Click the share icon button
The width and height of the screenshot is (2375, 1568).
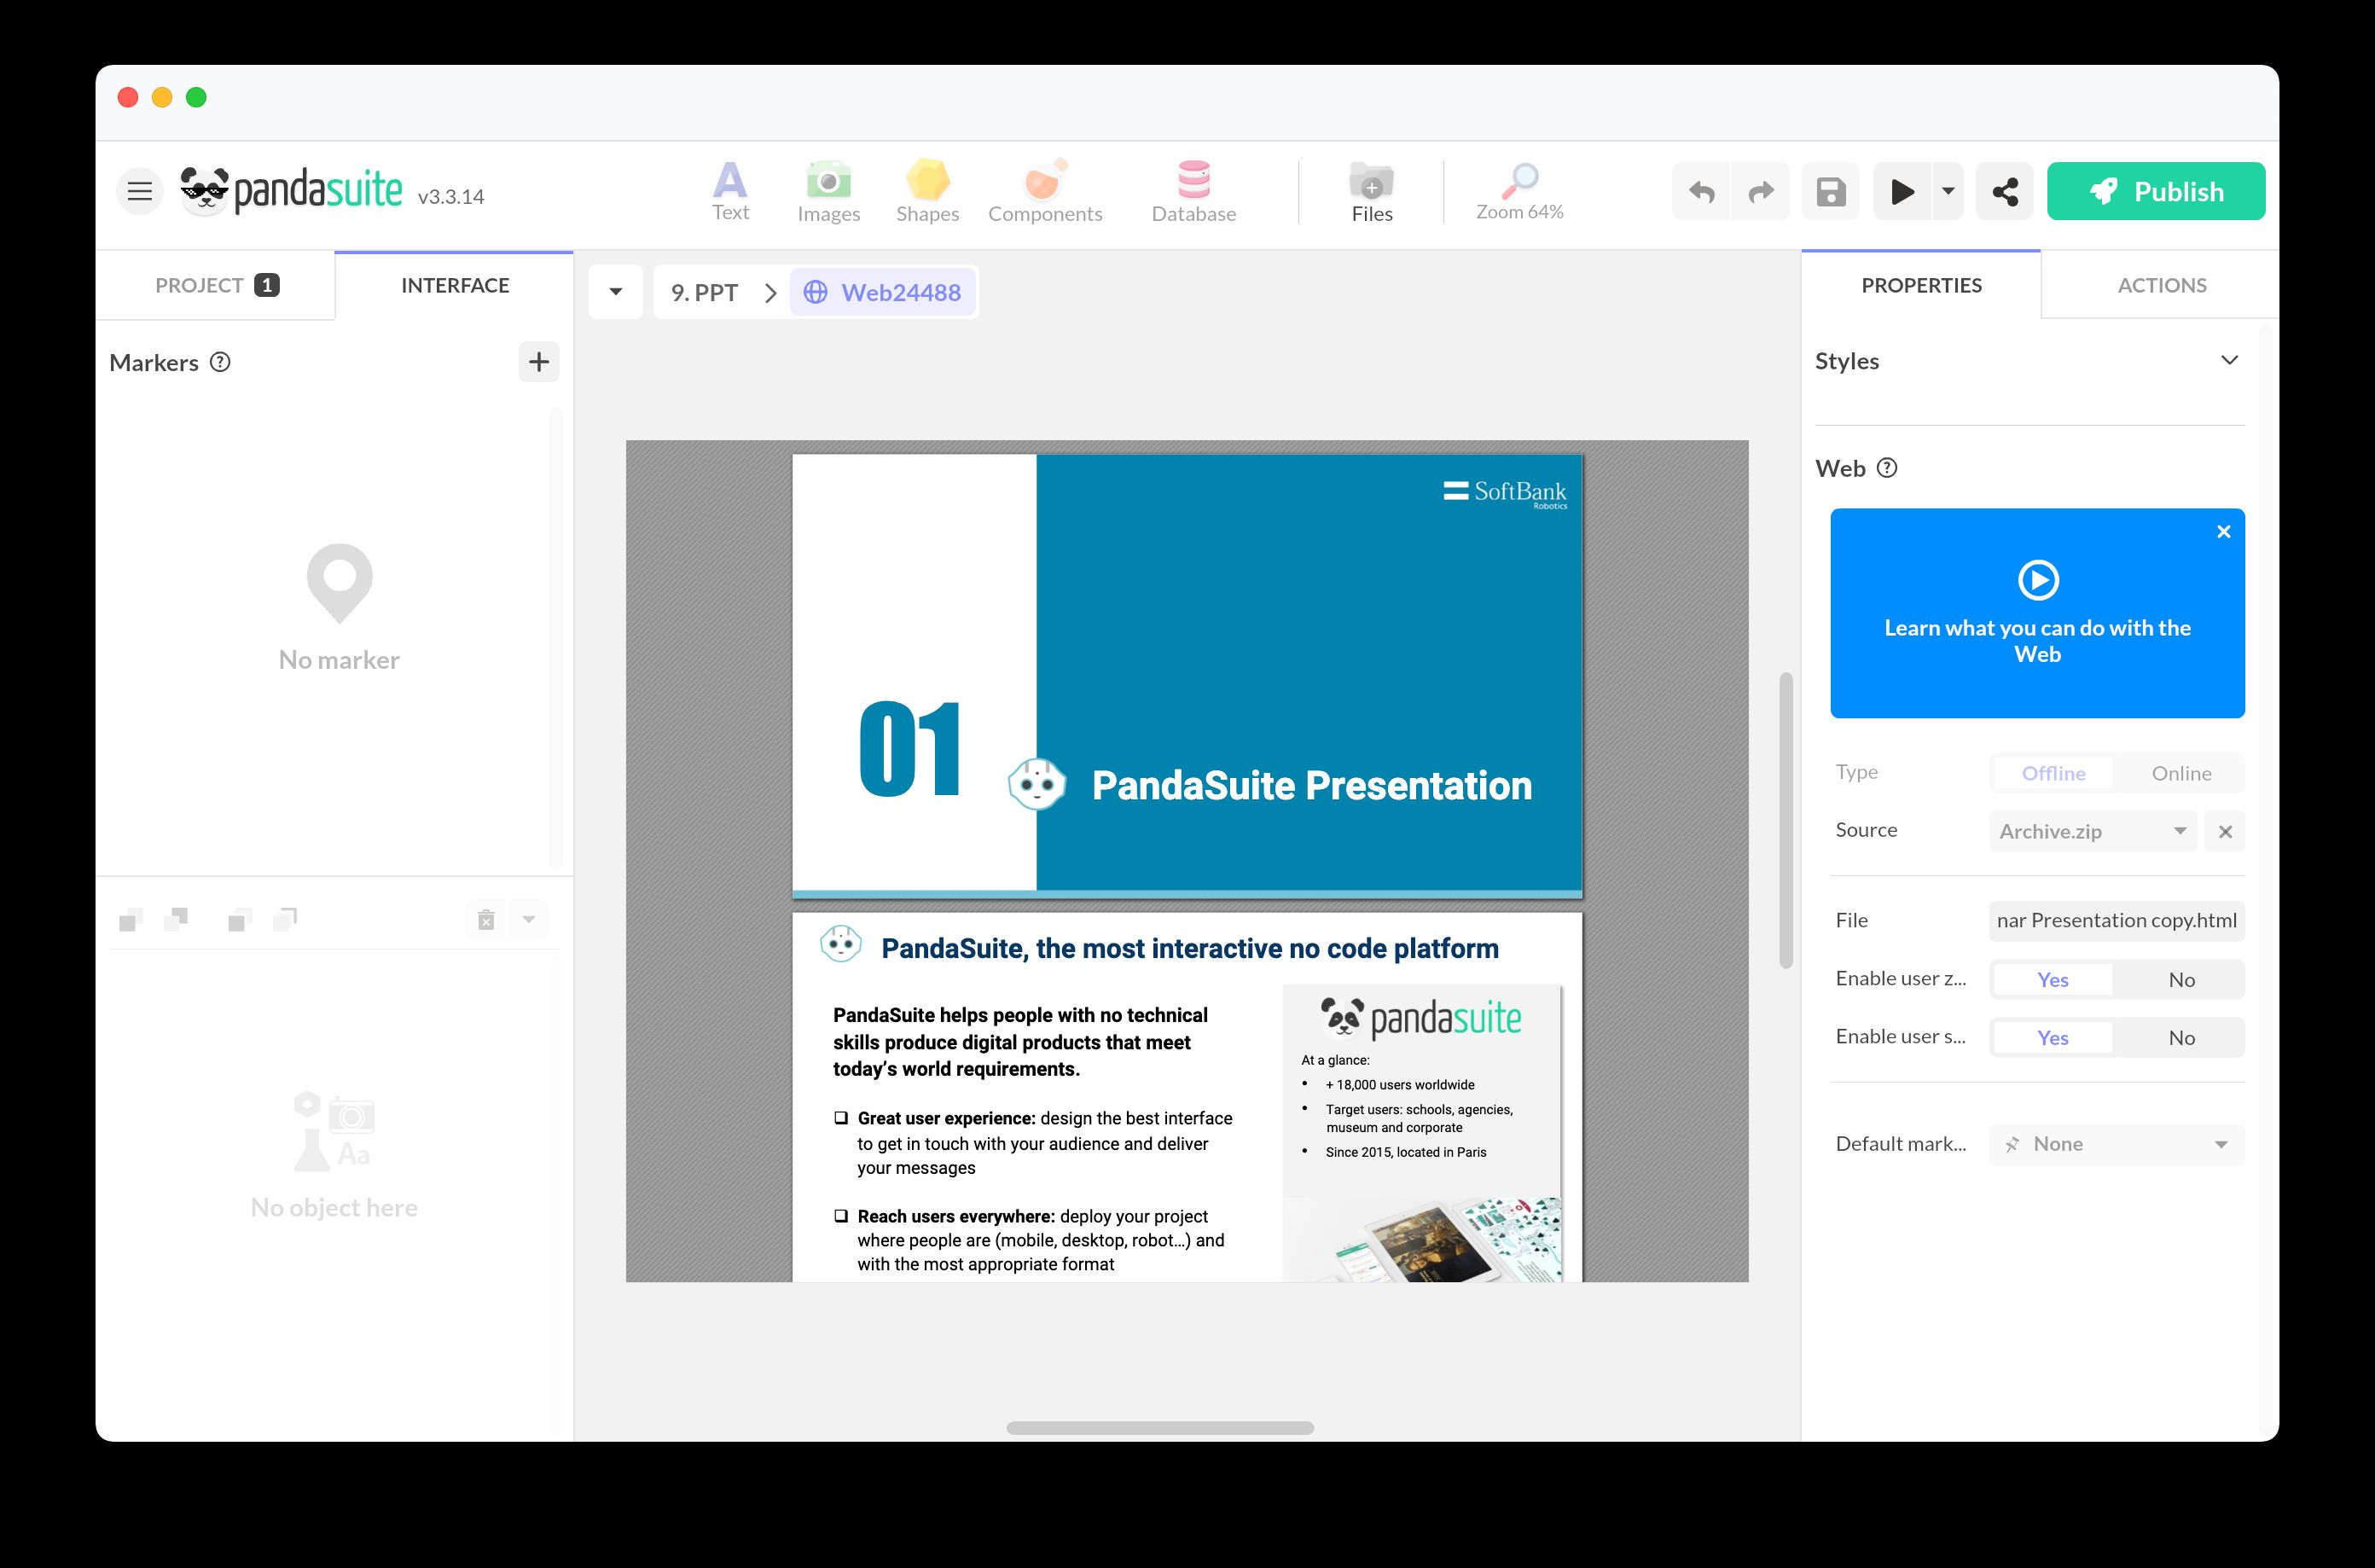click(x=2004, y=191)
